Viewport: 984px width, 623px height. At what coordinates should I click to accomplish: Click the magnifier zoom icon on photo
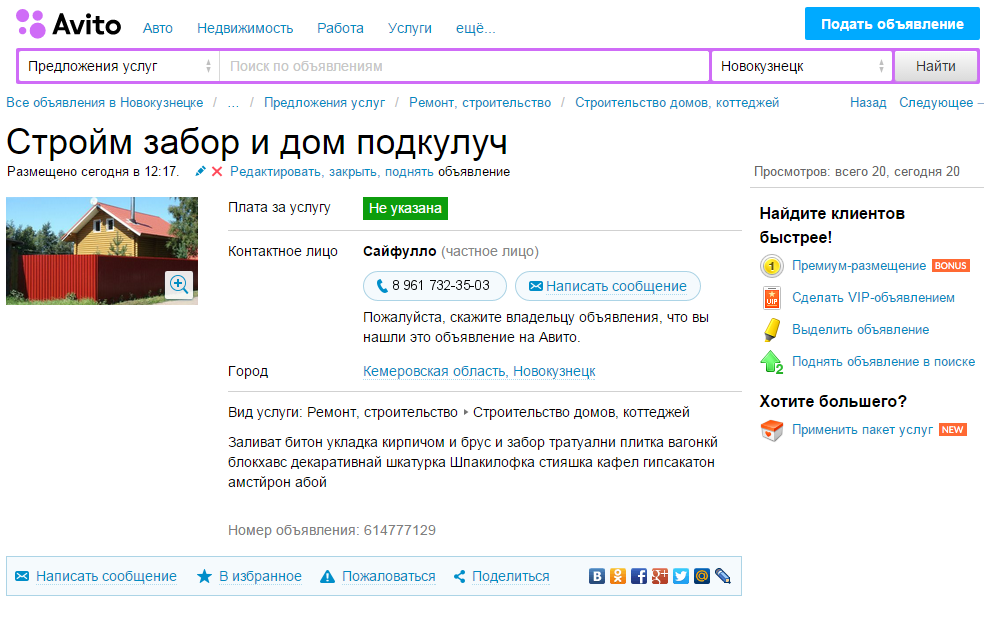pos(179,284)
